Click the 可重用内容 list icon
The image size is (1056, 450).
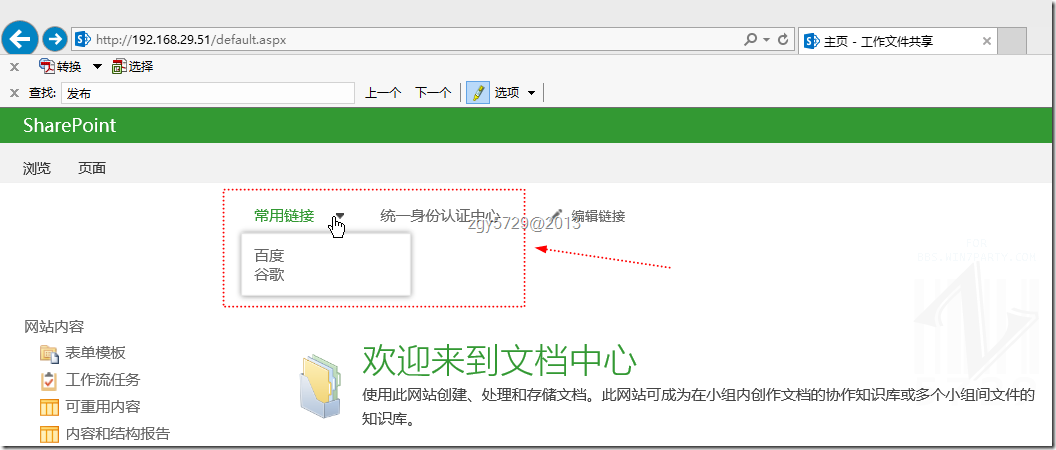pyautogui.click(x=49, y=408)
